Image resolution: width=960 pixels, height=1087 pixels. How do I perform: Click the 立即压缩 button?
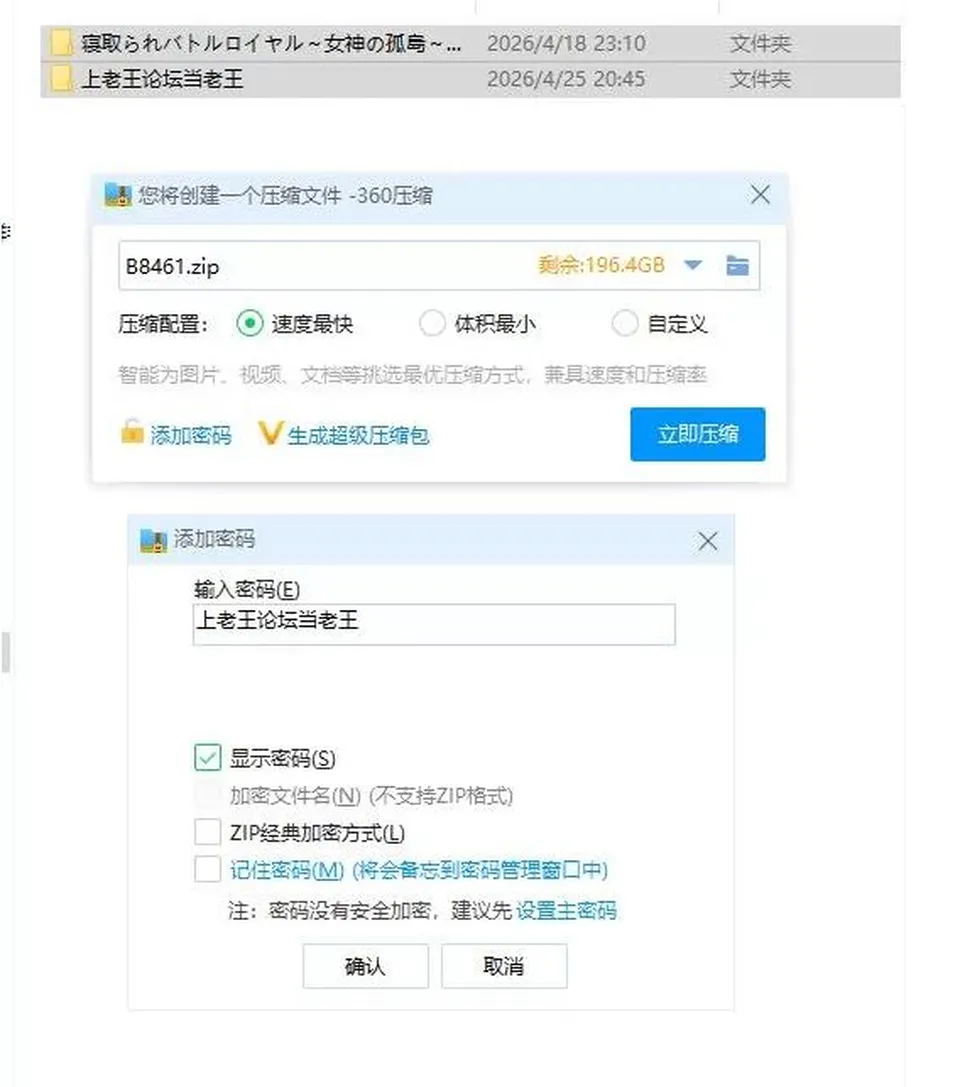click(x=697, y=434)
